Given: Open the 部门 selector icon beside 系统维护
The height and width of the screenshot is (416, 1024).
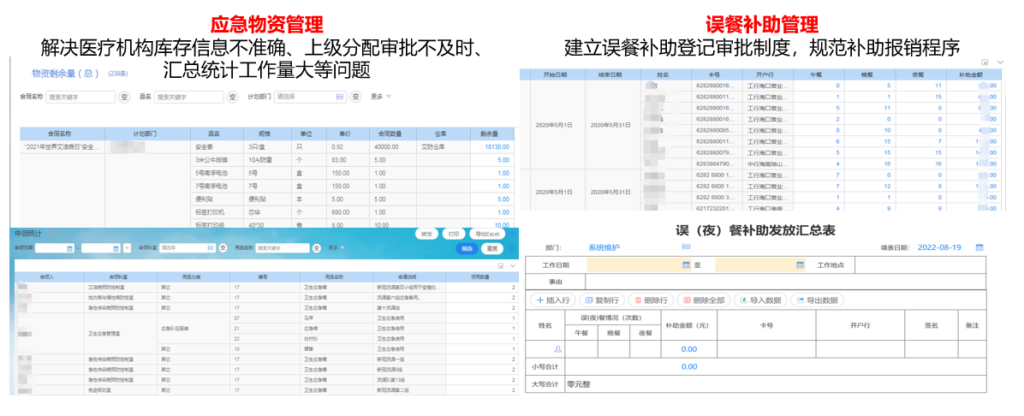Looking at the screenshot, I should coord(686,245).
